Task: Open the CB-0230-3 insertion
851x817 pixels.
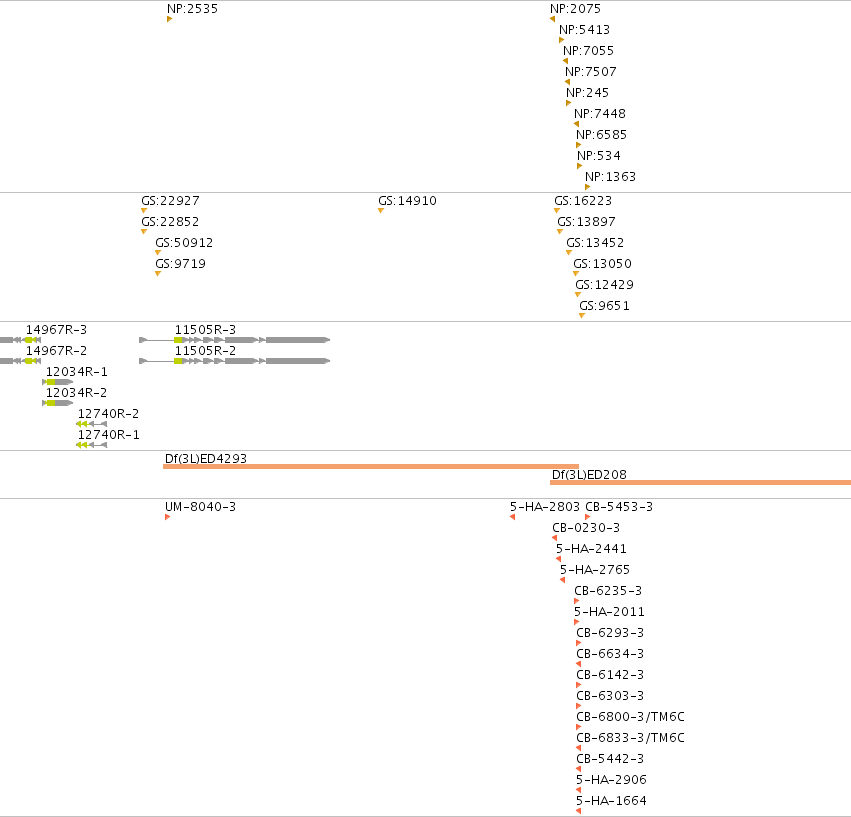Action: point(586,528)
